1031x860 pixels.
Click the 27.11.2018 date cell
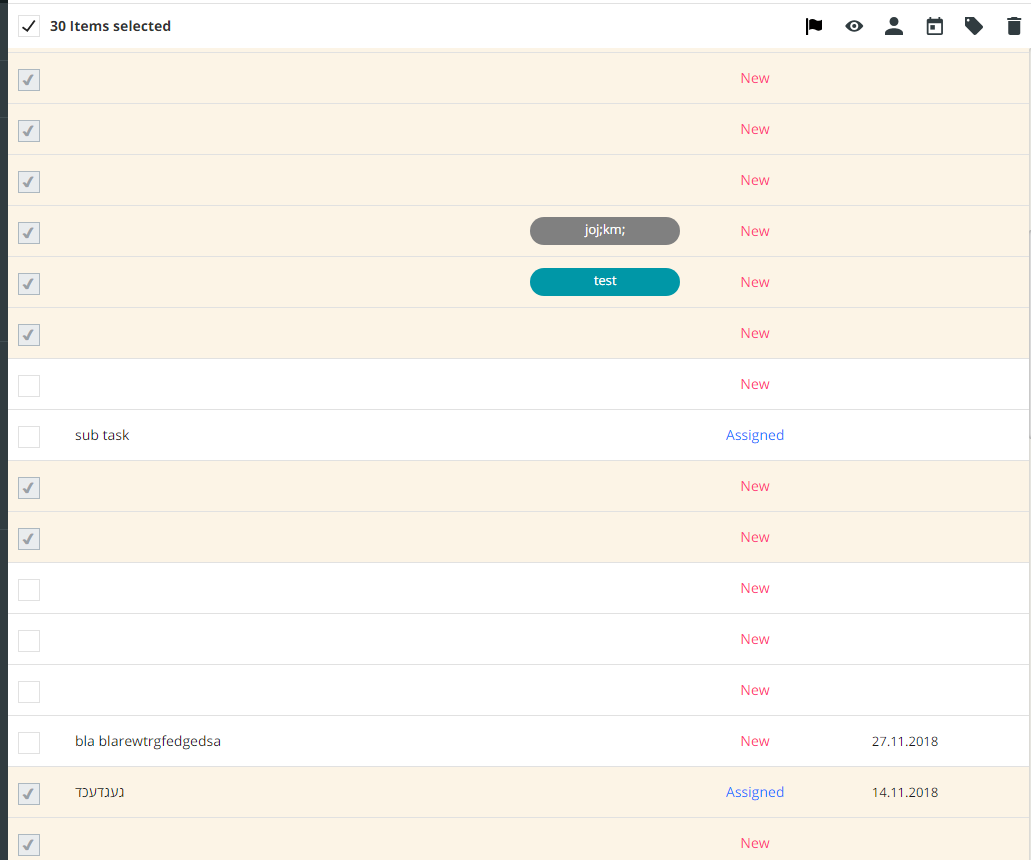point(905,741)
